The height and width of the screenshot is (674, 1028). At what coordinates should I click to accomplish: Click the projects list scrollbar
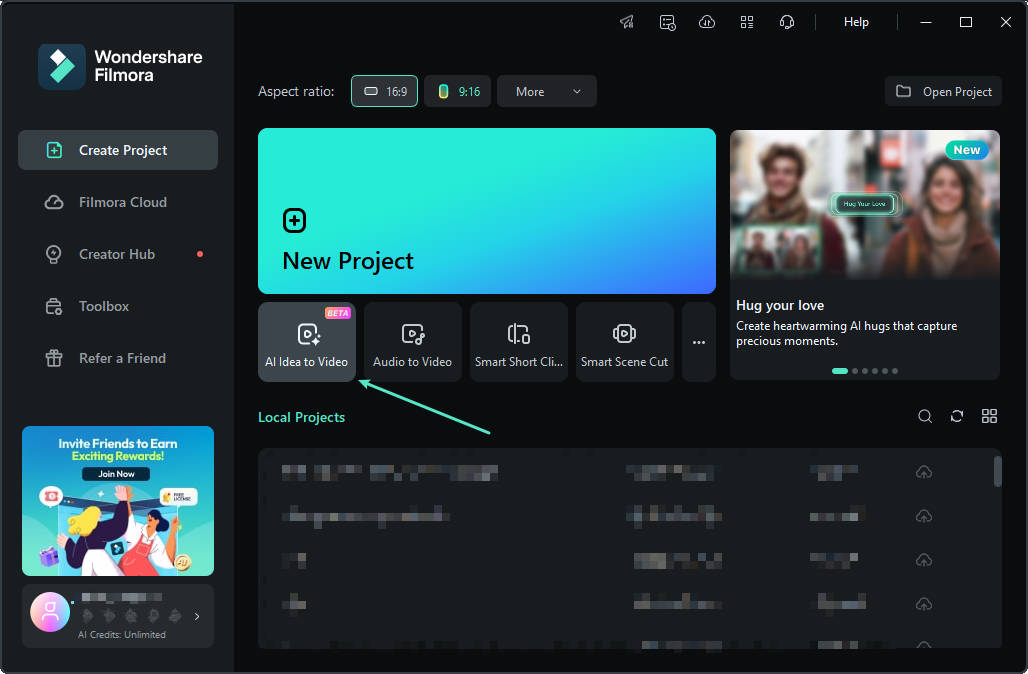pyautogui.click(x=998, y=471)
